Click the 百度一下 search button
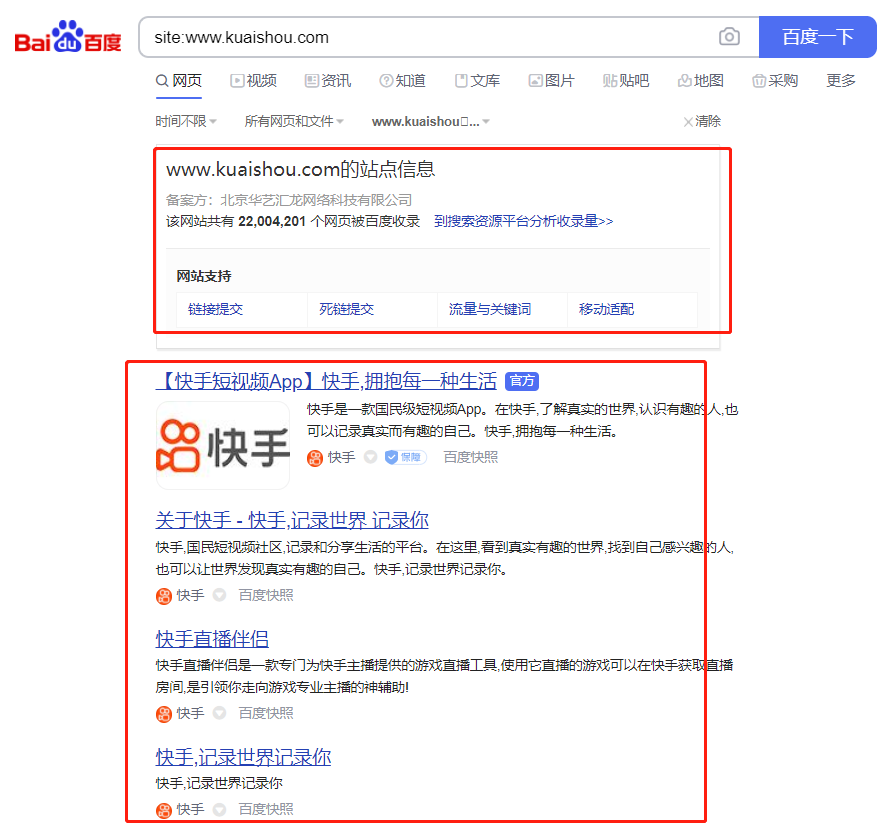The image size is (892, 827). 817,37
